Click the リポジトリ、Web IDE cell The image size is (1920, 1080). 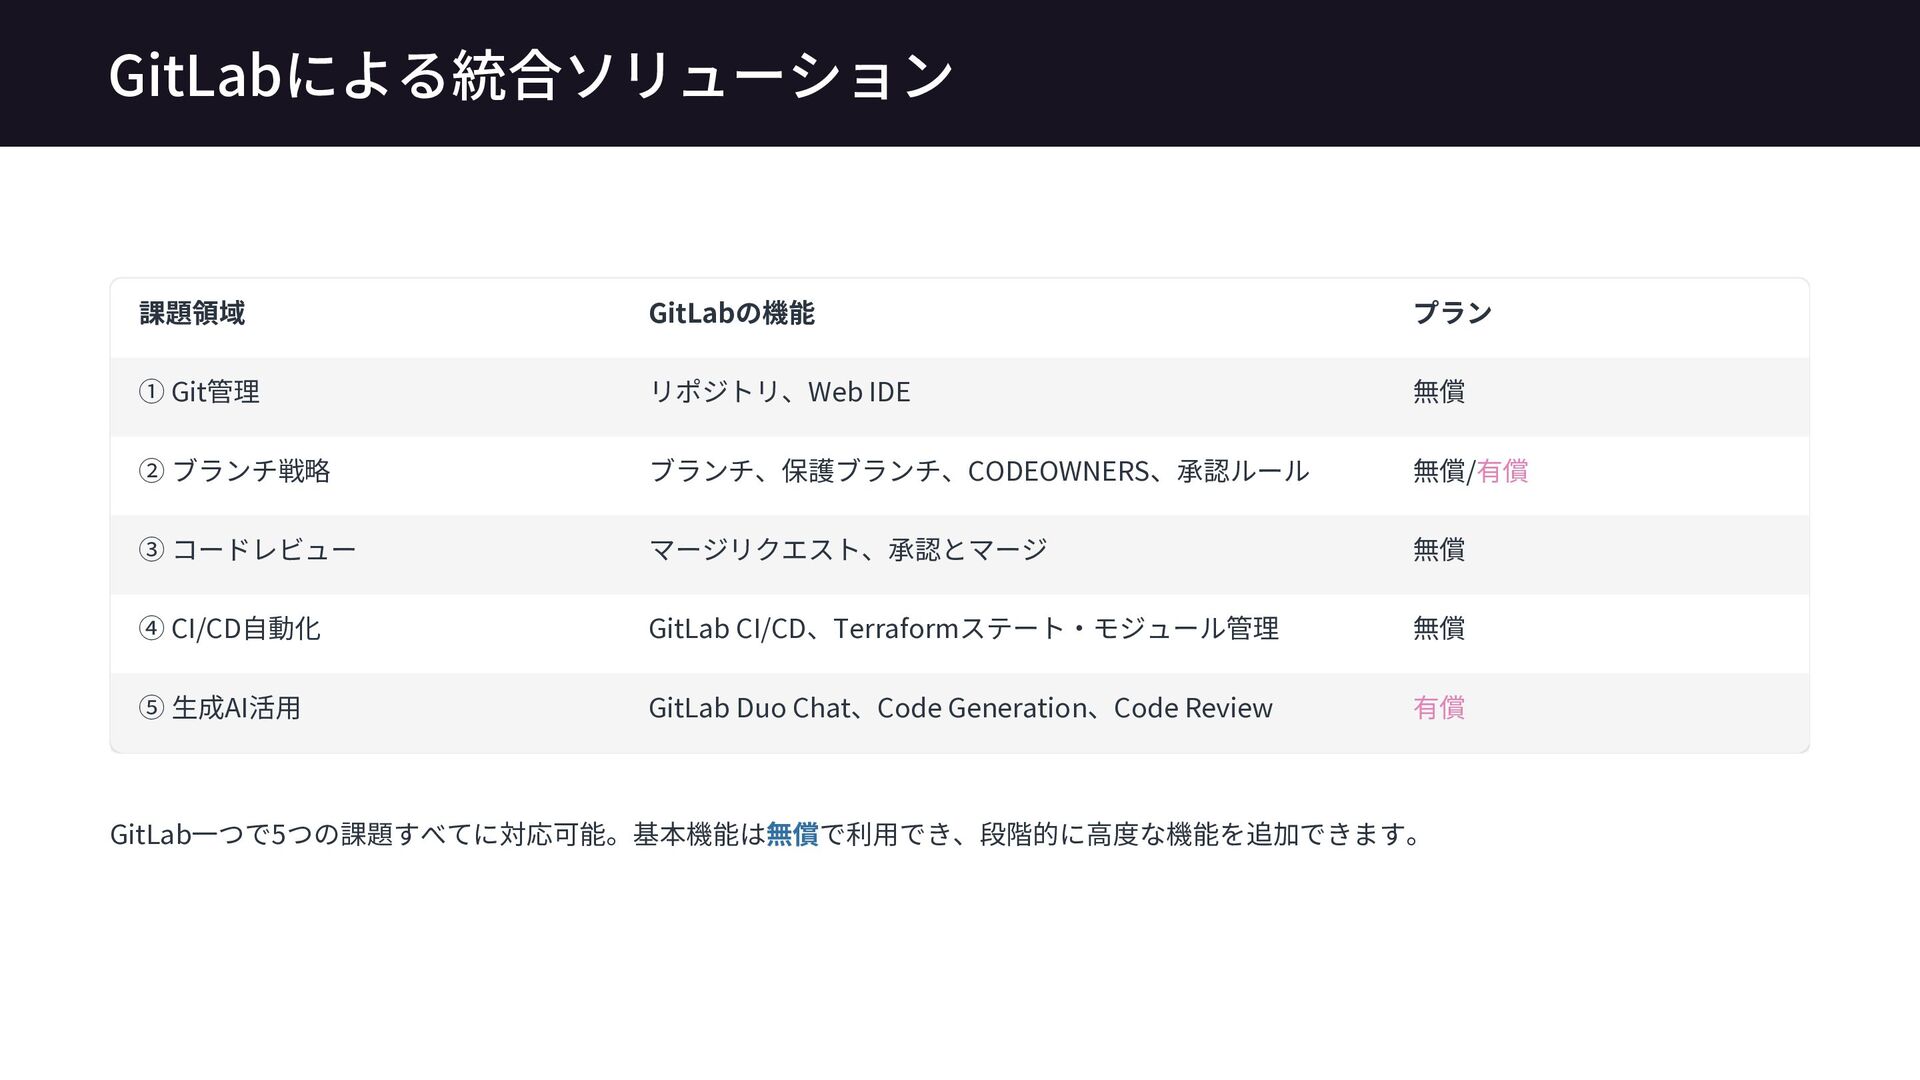(779, 392)
